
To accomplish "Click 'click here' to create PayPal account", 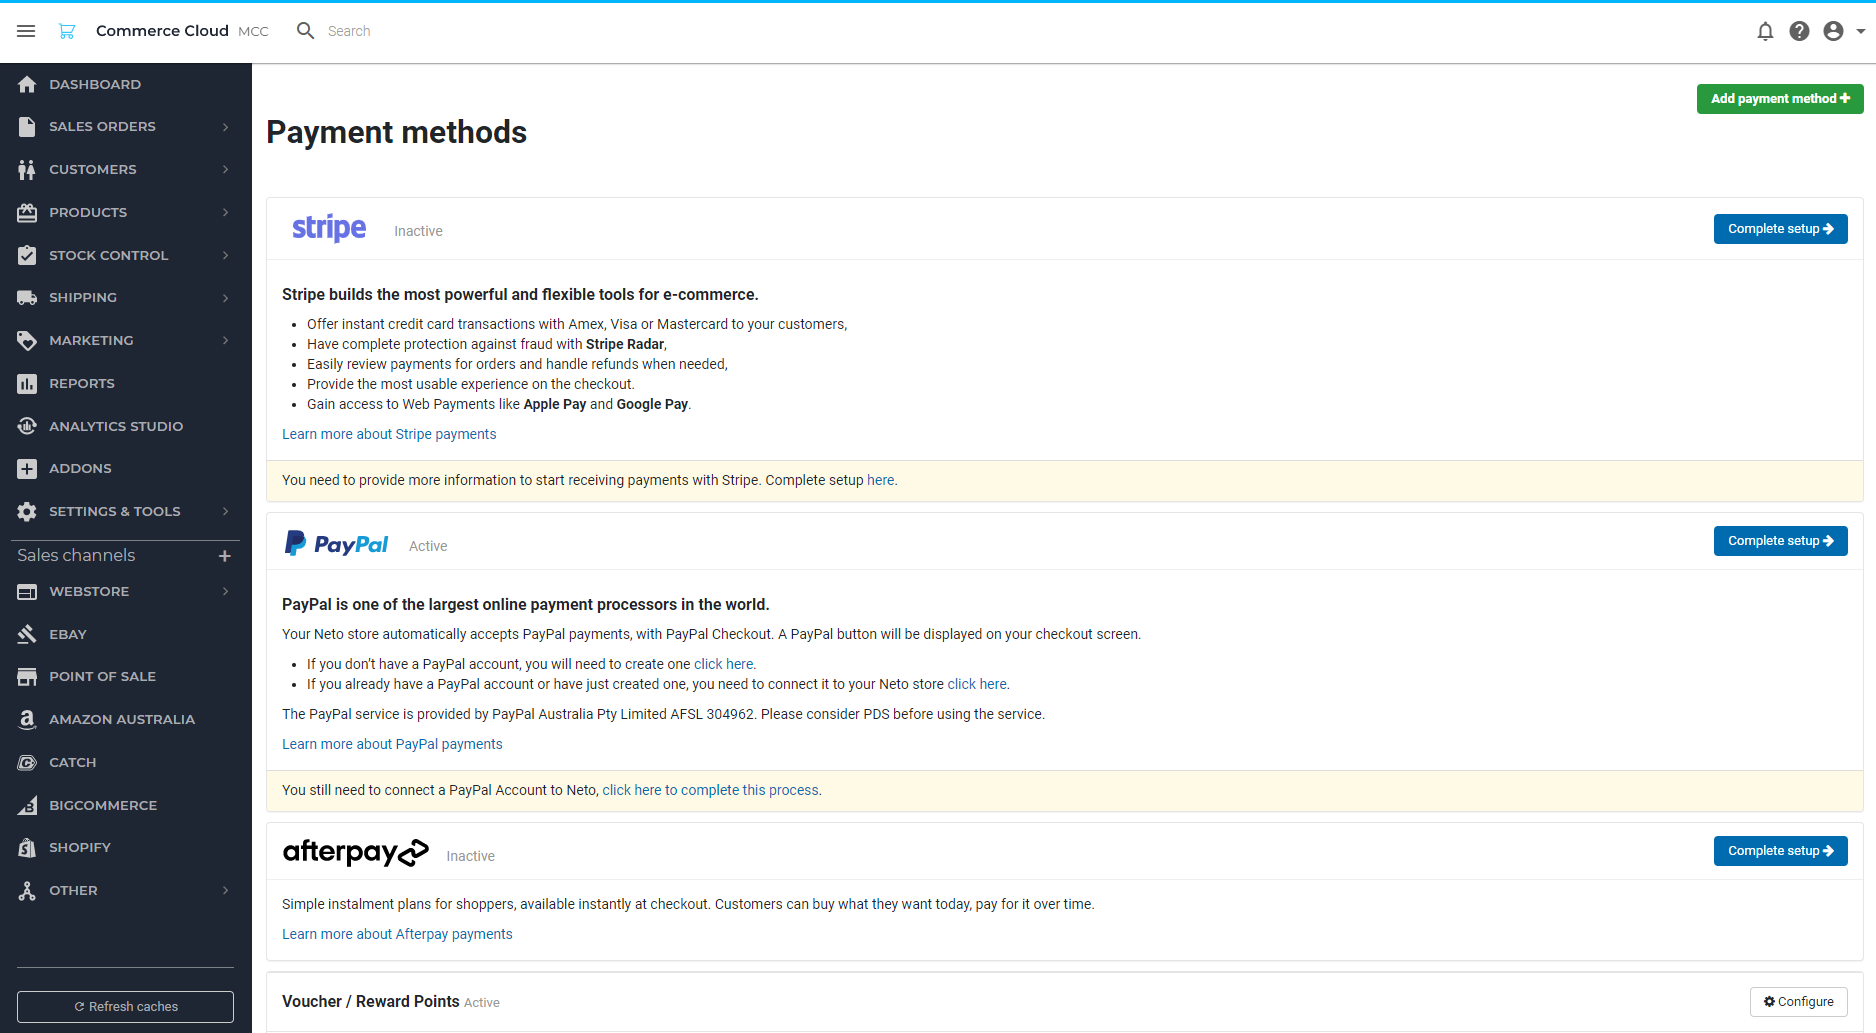I will (x=723, y=664).
